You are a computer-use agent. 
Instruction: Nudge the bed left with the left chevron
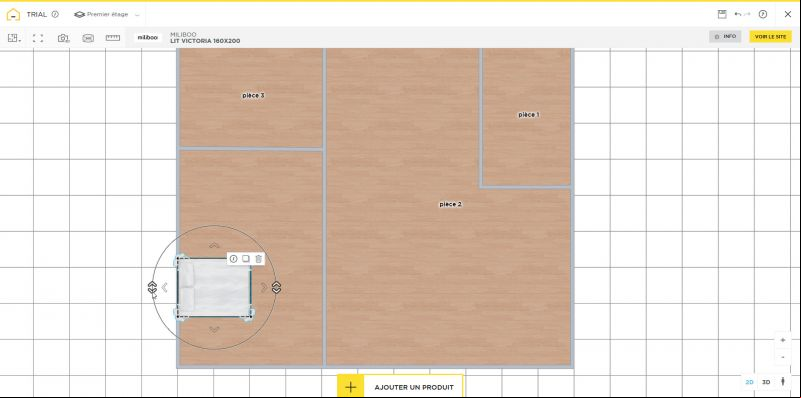click(x=164, y=288)
